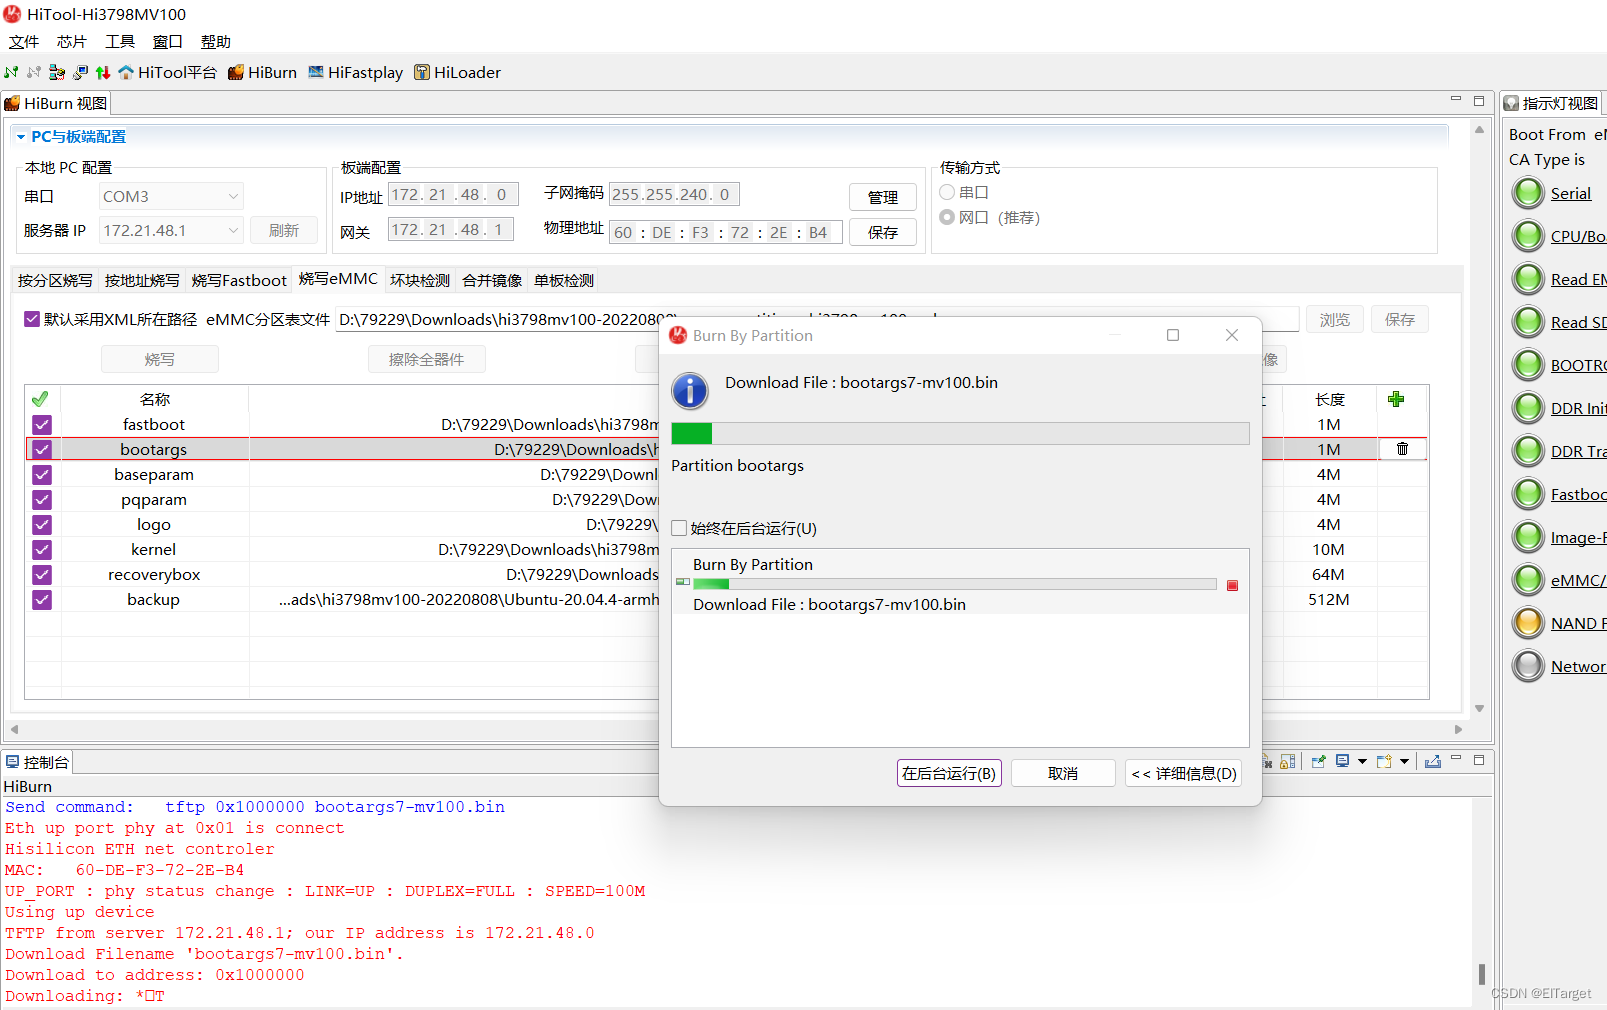Open new console dropdown arrow
1607x1010 pixels.
[x=1404, y=761]
